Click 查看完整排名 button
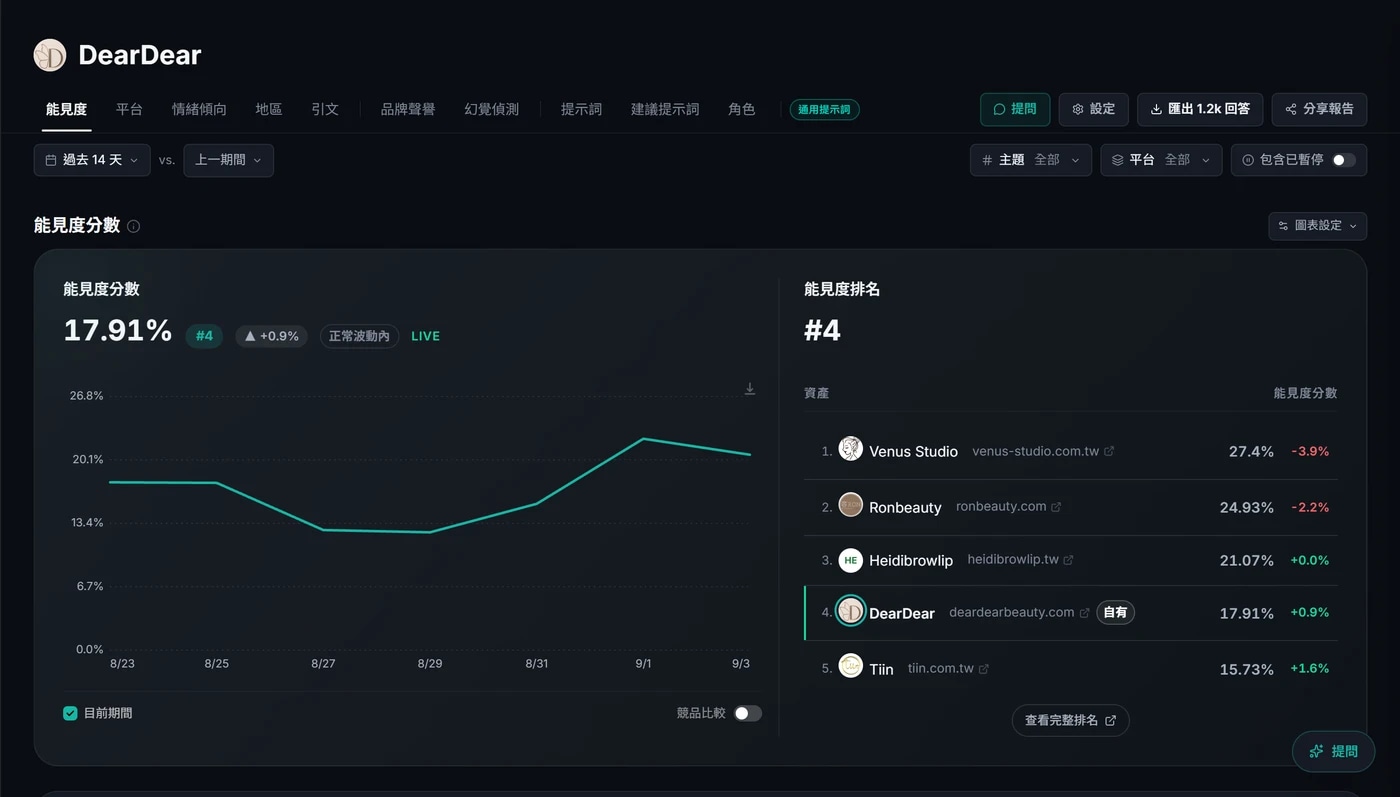Screen dimensions: 1400x797 (x=1070, y=720)
